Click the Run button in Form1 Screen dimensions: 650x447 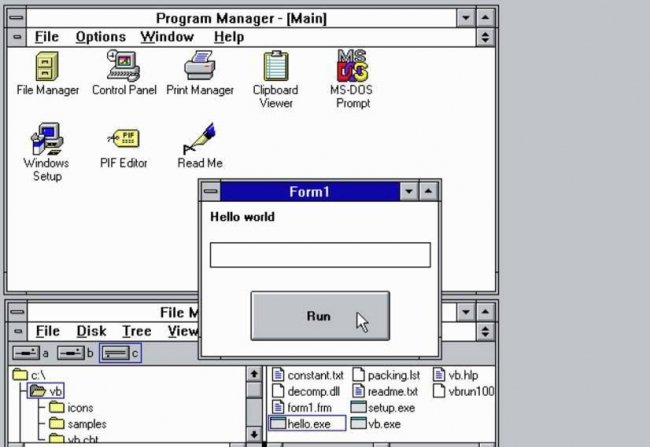tap(320, 316)
